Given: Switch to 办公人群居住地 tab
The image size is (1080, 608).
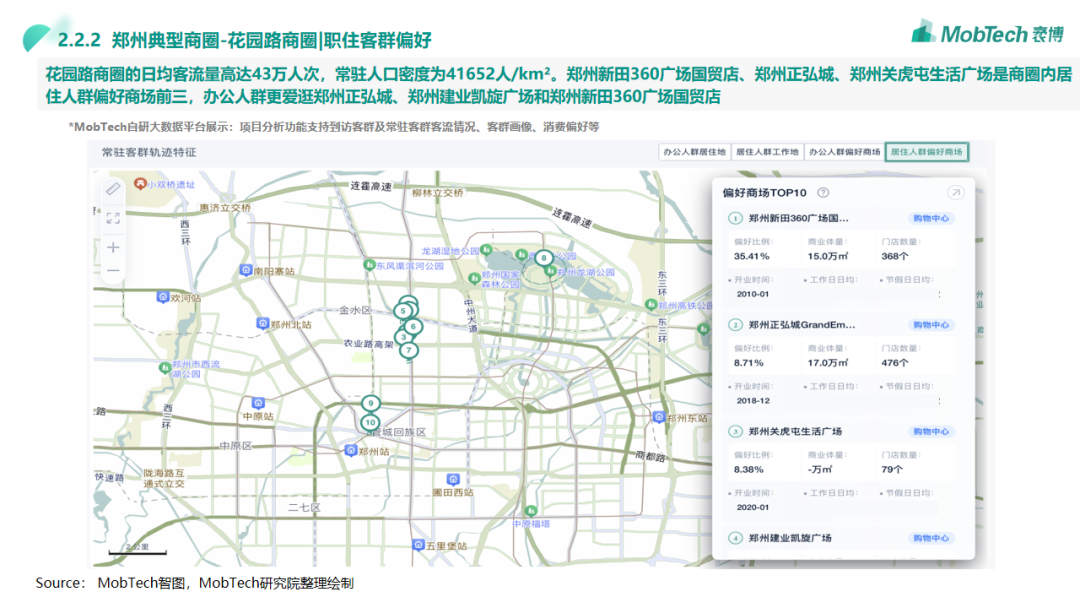Looking at the screenshot, I should point(693,152).
